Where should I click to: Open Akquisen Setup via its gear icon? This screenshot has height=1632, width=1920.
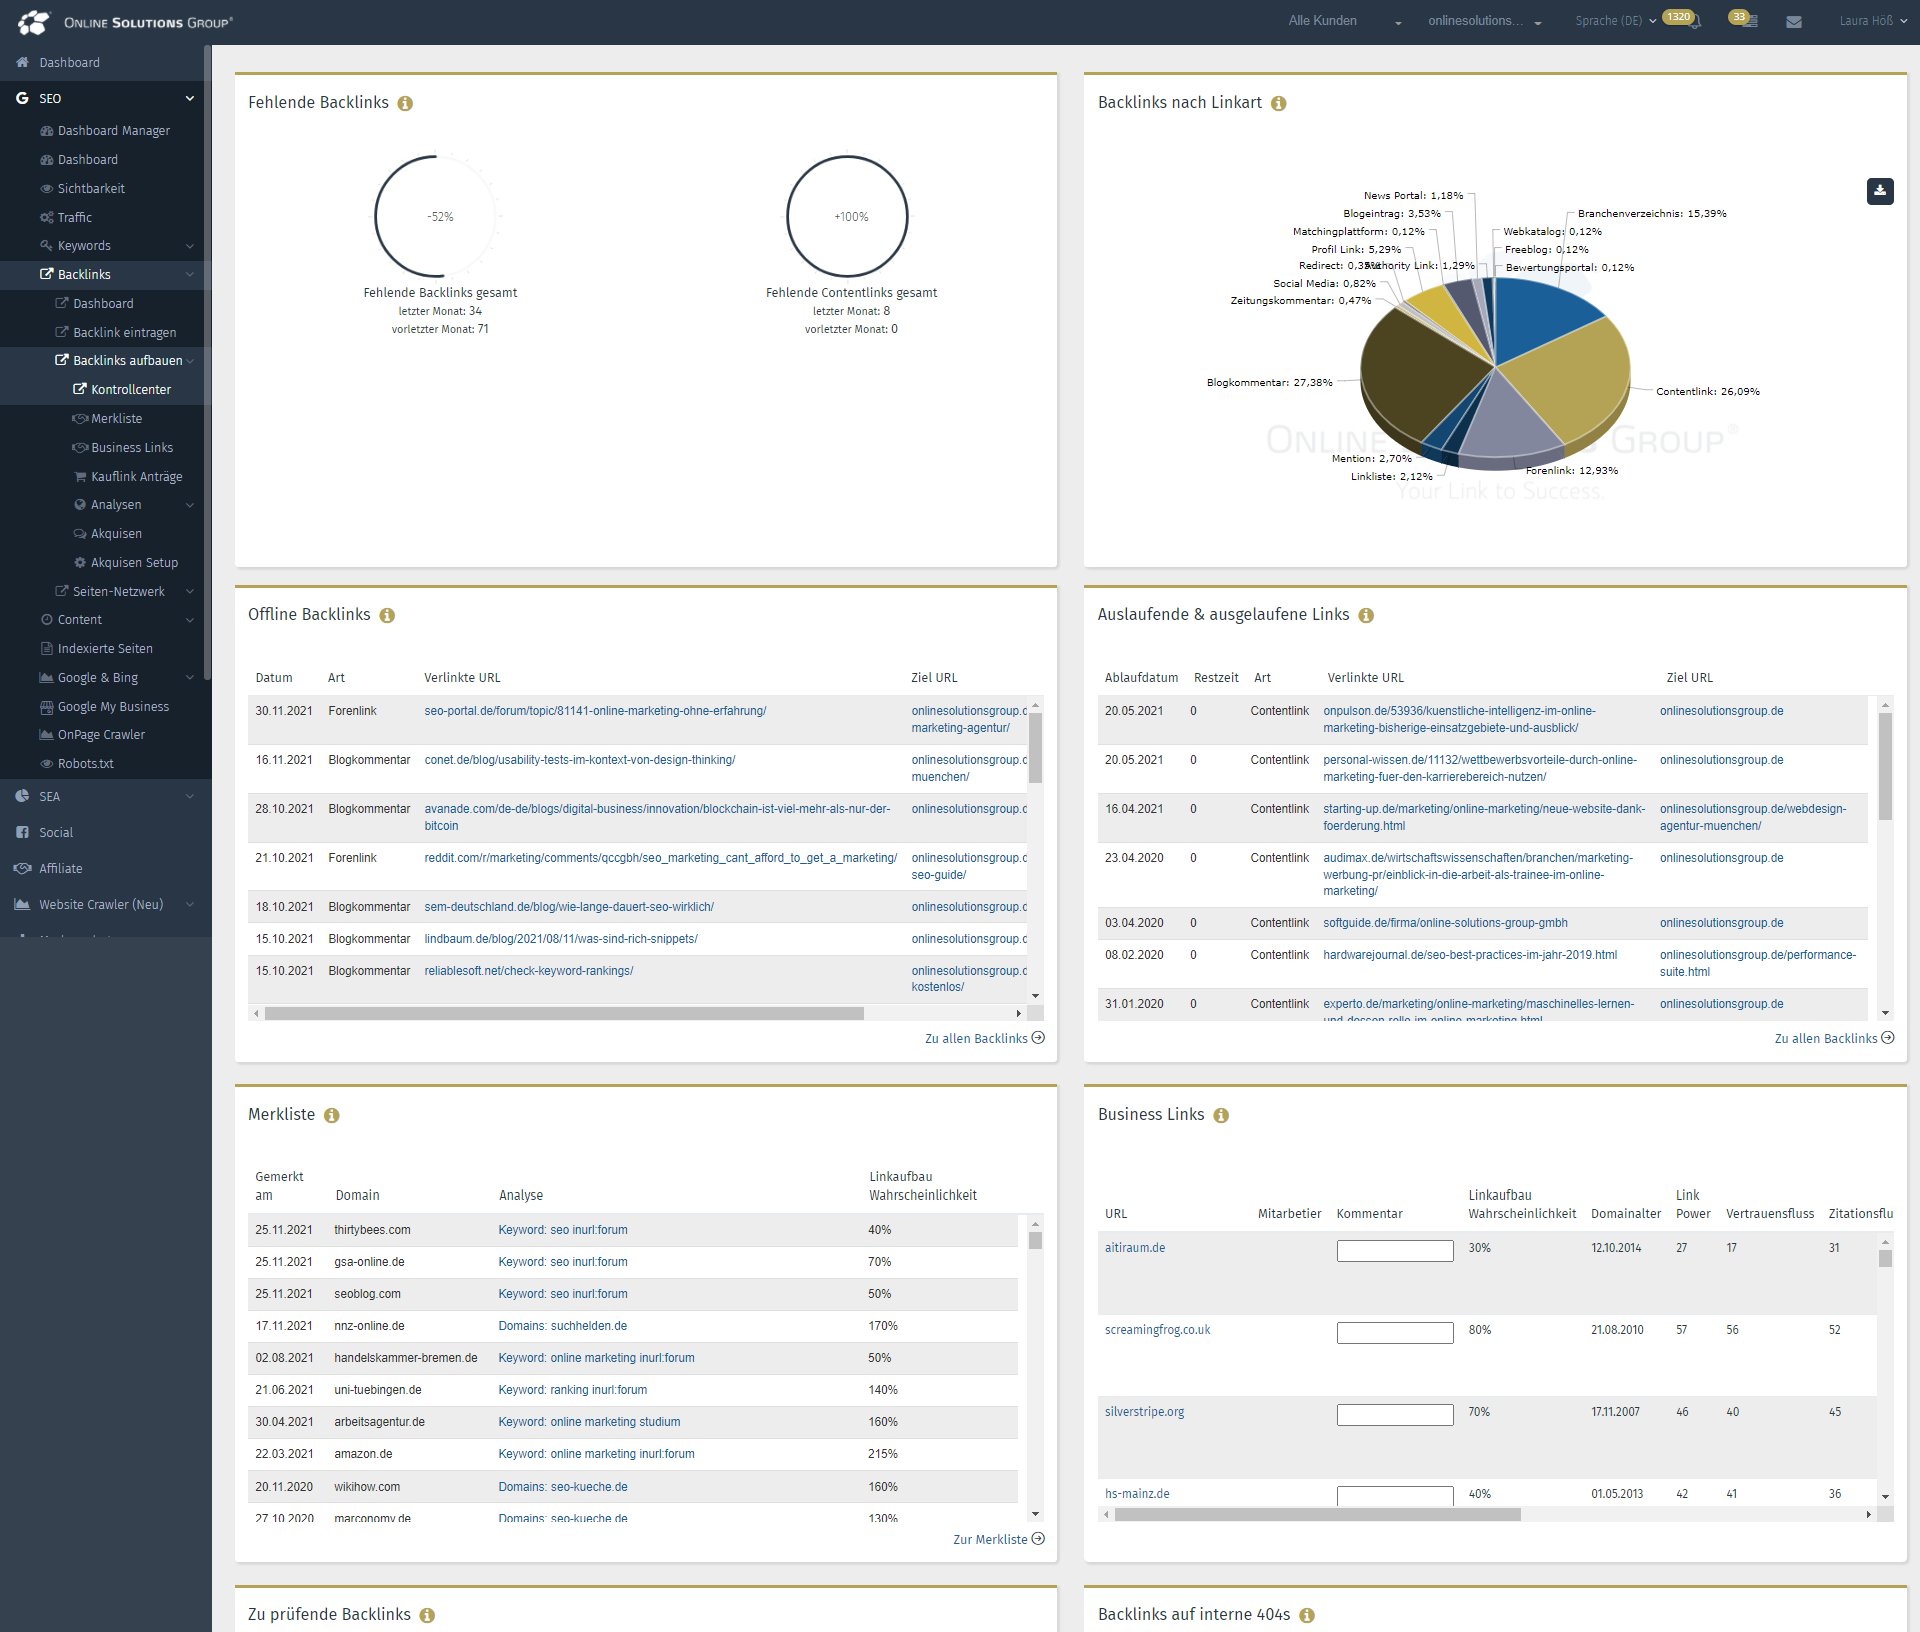79,562
